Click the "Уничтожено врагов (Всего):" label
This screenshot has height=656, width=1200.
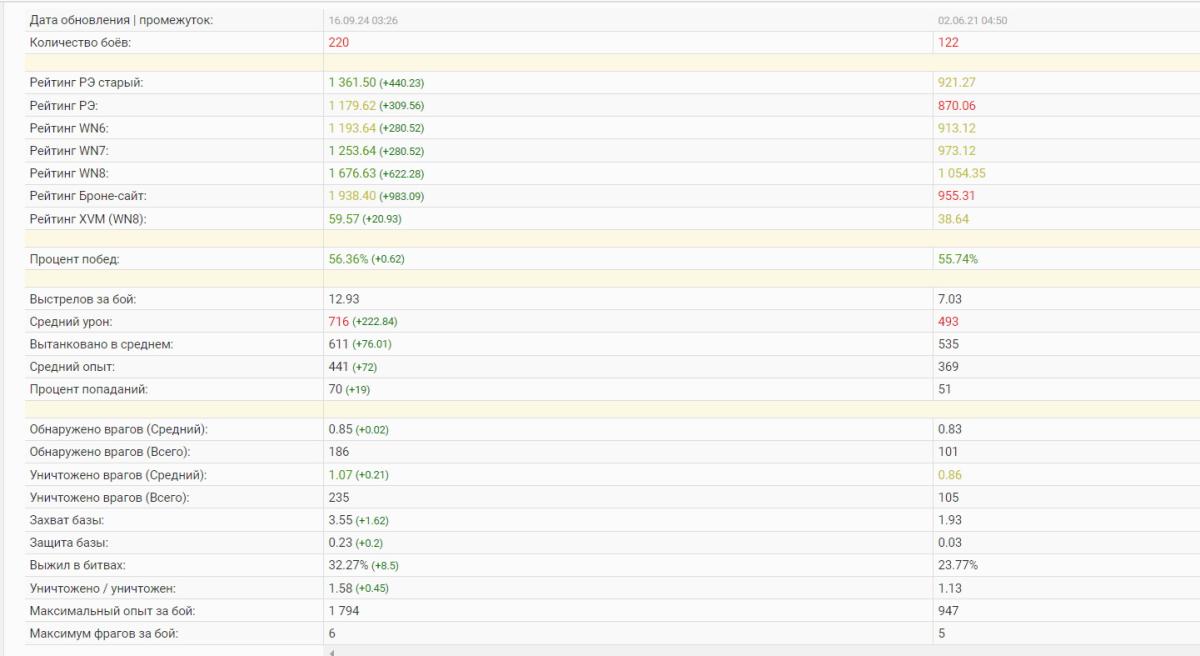(109, 497)
